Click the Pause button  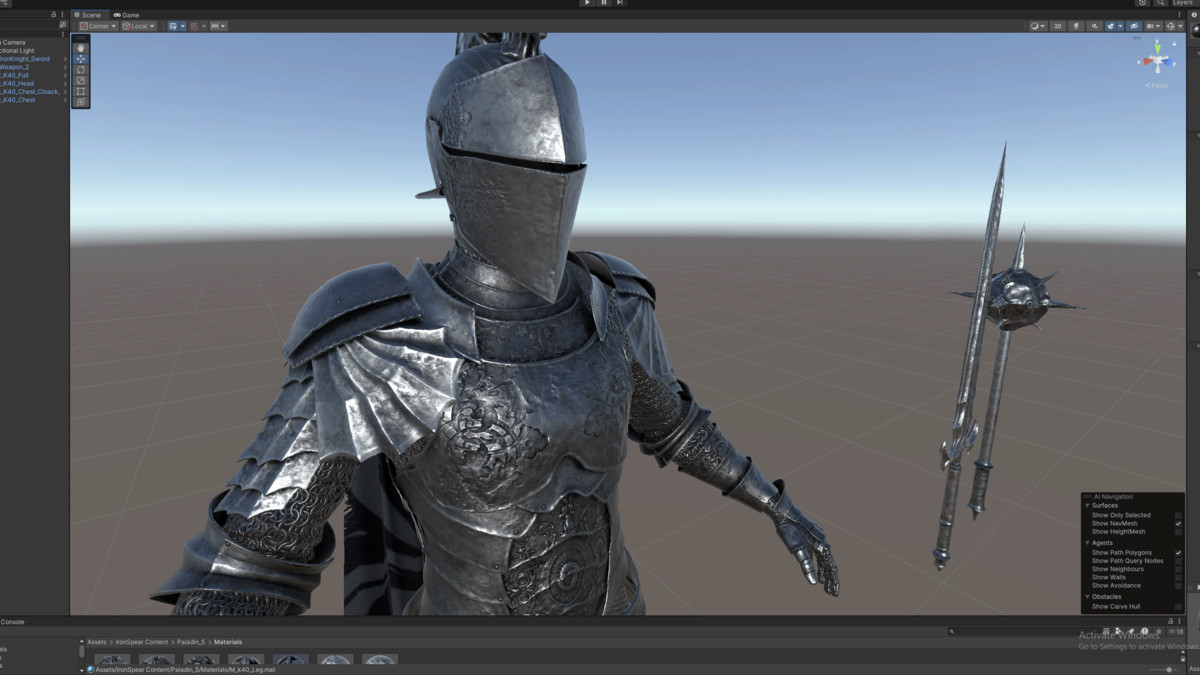point(603,3)
